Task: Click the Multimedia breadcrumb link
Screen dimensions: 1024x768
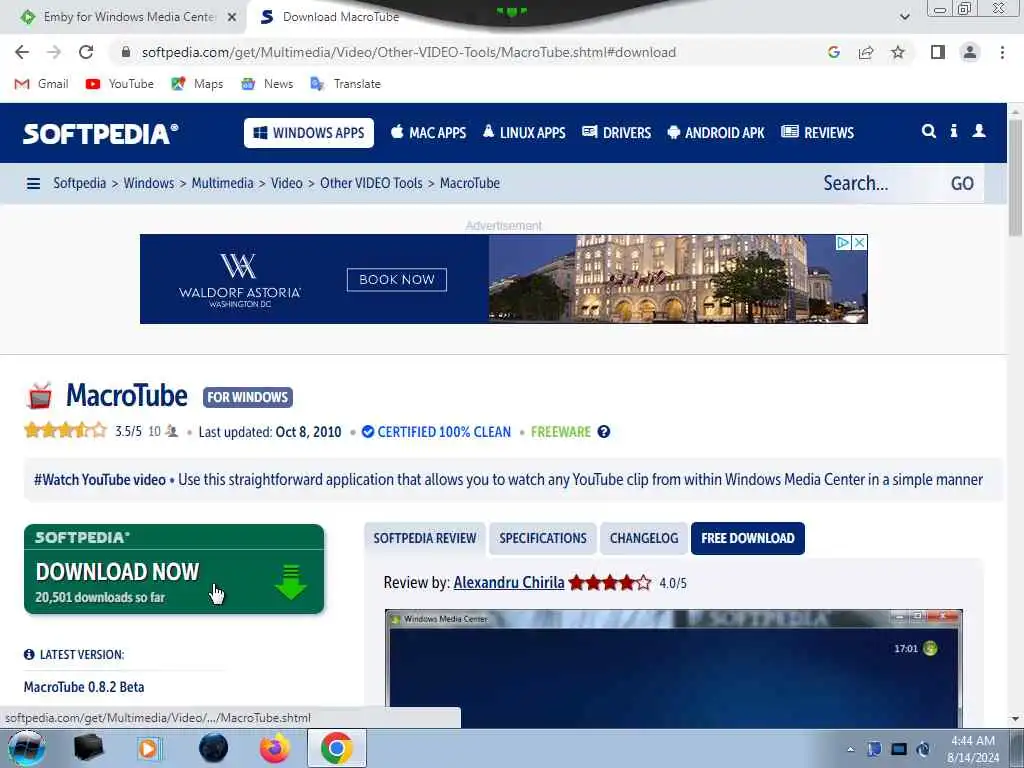Action: (222, 184)
